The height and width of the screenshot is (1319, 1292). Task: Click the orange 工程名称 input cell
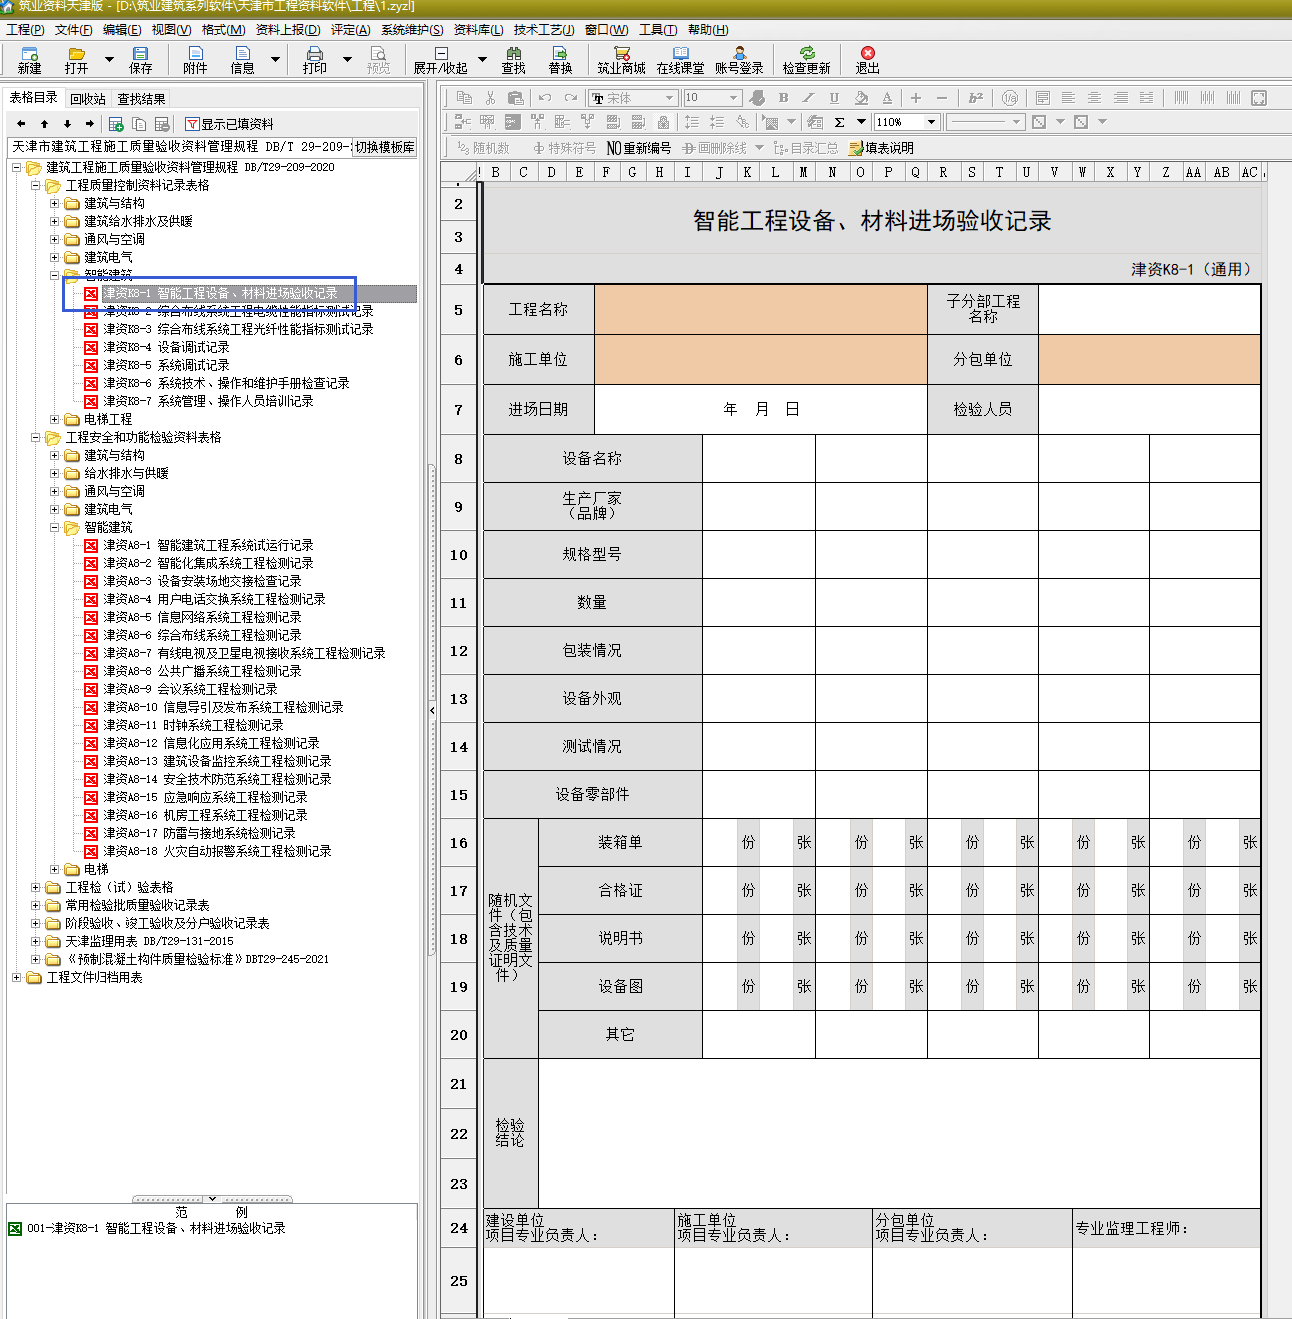761,310
